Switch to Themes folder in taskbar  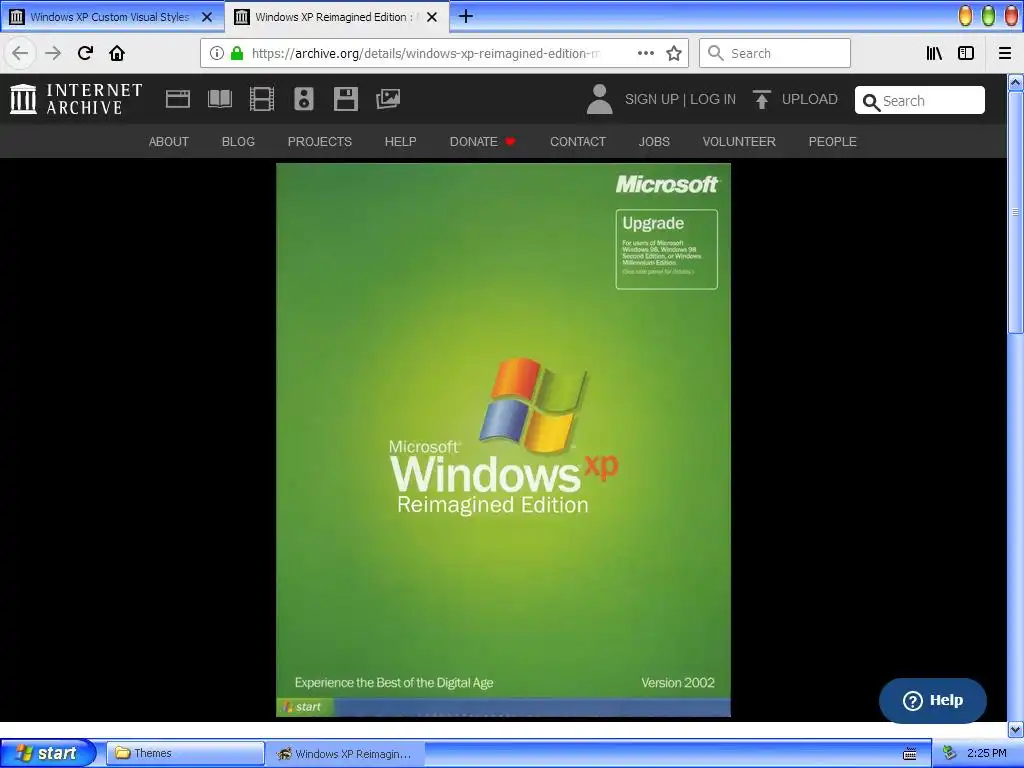click(185, 753)
